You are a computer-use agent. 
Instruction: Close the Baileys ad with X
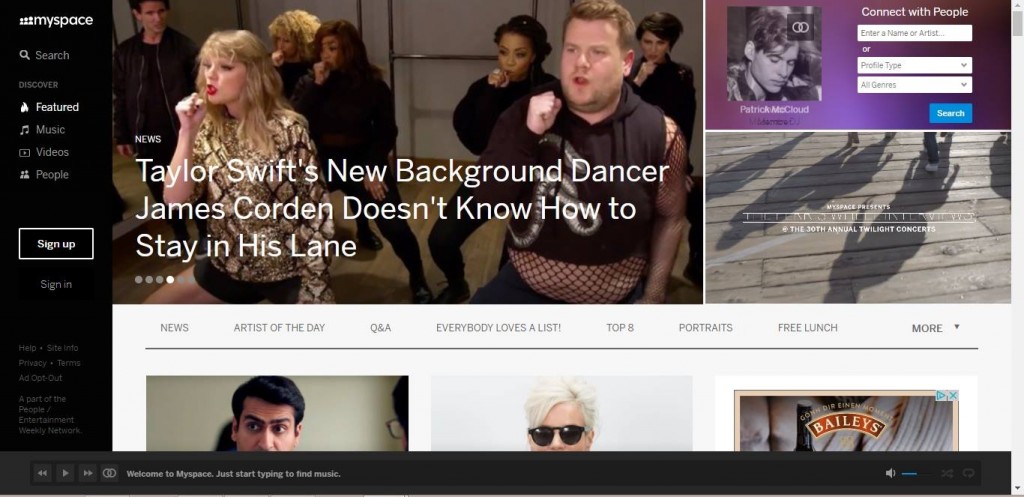tap(953, 396)
